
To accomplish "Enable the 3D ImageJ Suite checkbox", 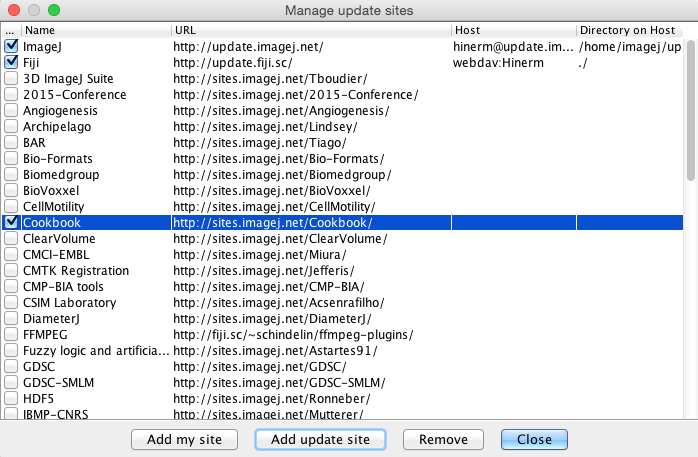I will 11,78.
